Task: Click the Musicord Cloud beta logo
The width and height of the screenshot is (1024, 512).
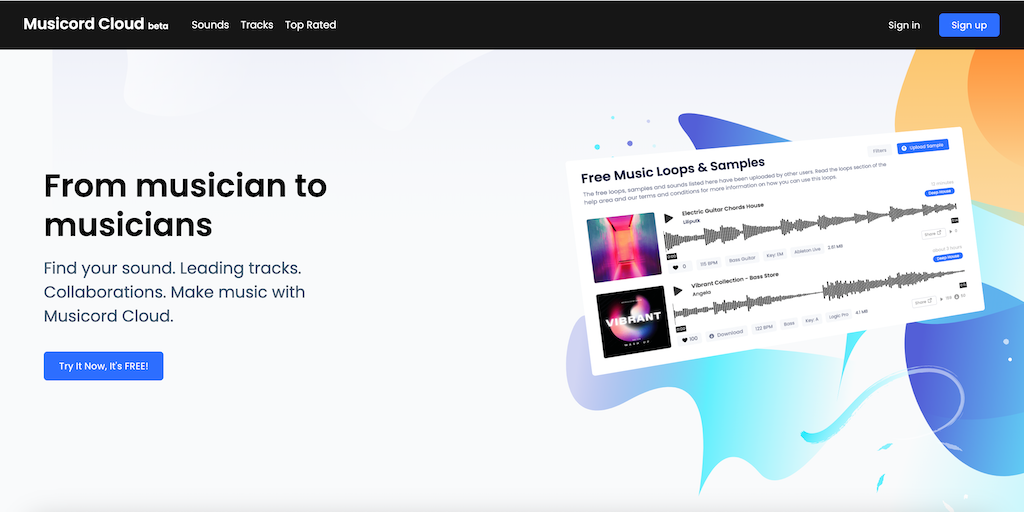Action: (x=95, y=25)
